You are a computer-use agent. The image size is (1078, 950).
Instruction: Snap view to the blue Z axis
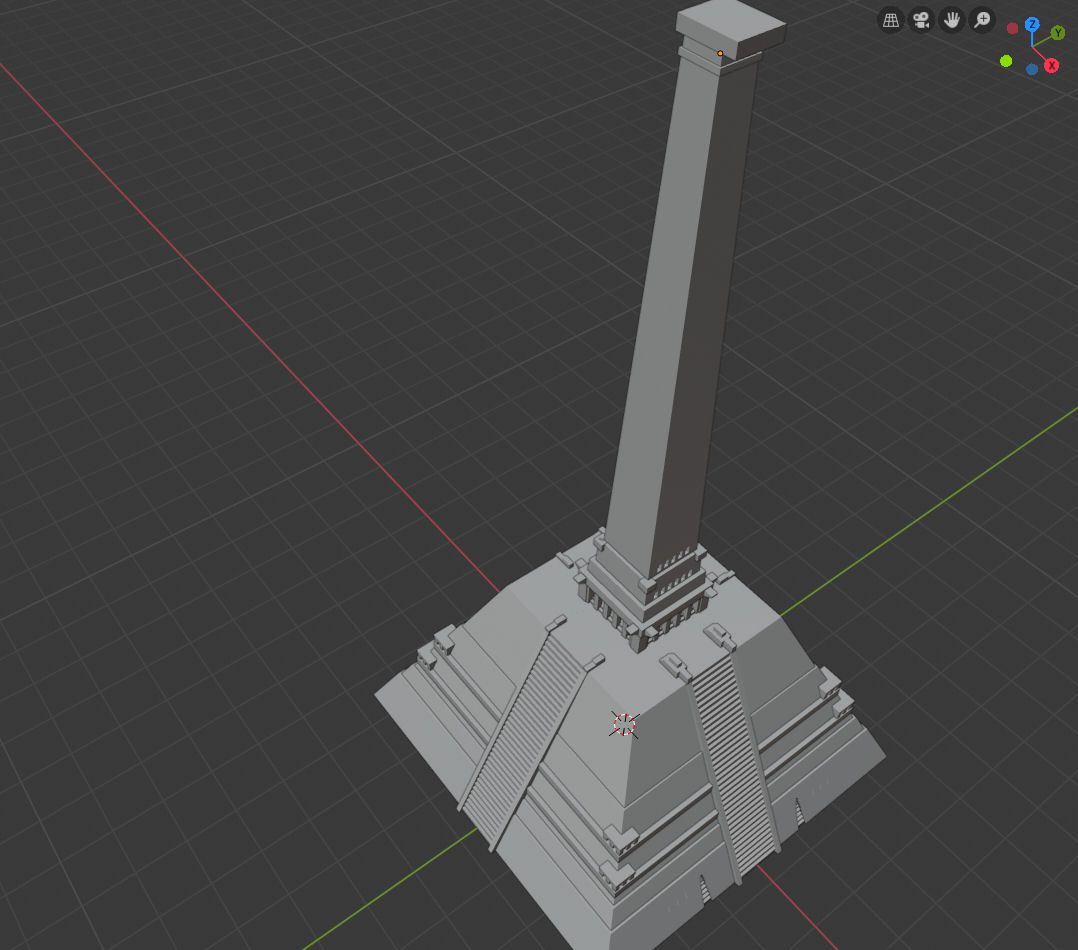(x=1032, y=24)
